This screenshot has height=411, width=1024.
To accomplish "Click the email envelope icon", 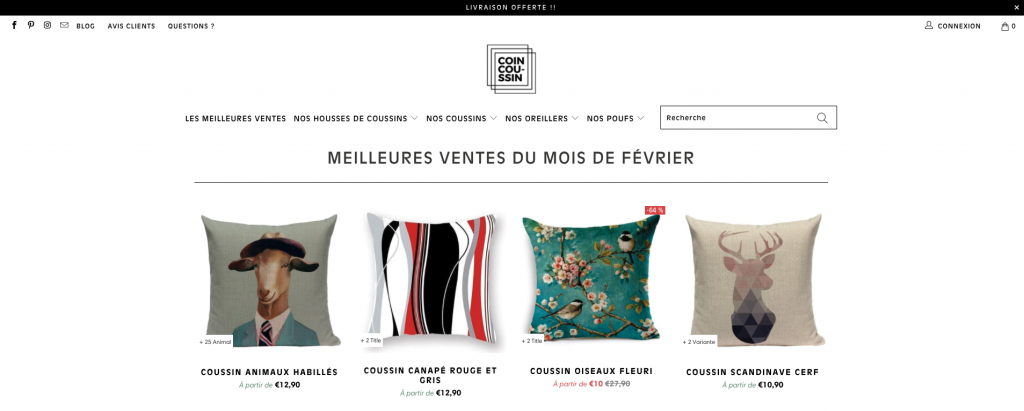I will click(x=64, y=25).
